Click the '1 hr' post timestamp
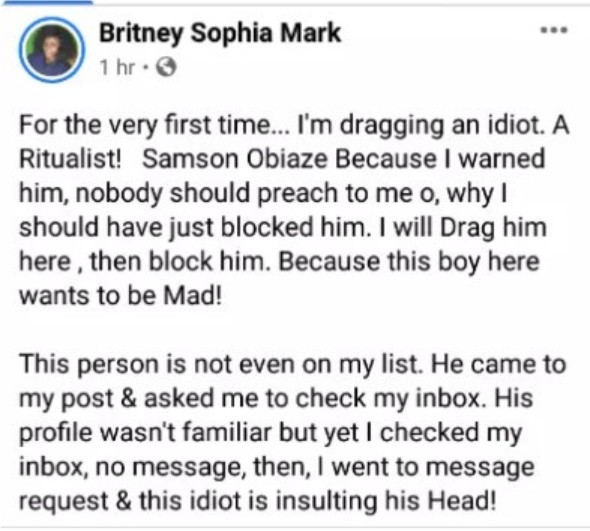Screen dimensions: 590x531 (x=117, y=68)
